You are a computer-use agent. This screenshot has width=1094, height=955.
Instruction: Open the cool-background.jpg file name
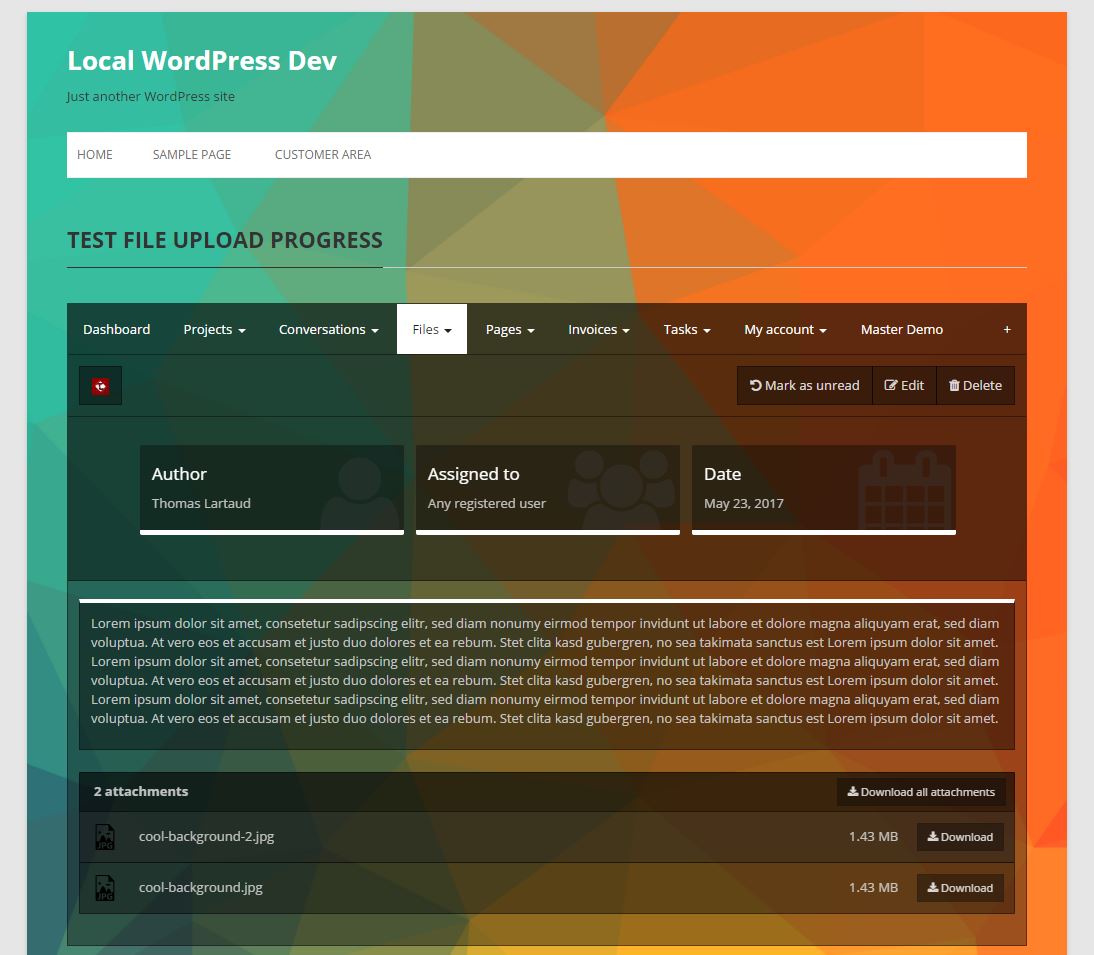coord(201,887)
